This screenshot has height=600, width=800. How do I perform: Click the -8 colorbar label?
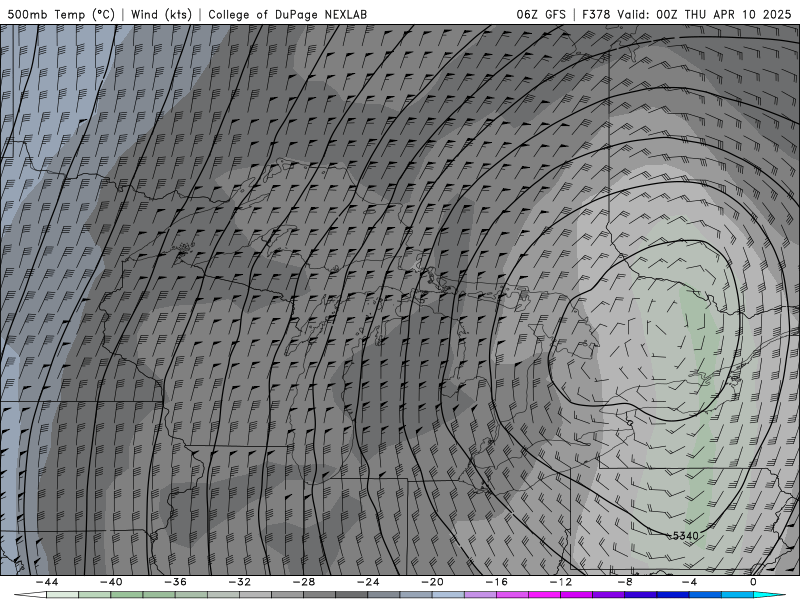click(626, 582)
